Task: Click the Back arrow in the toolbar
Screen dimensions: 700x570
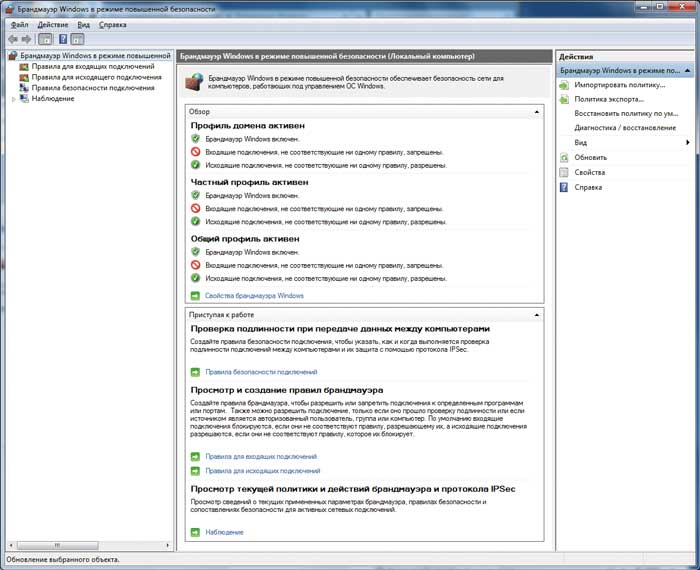Action: (x=12, y=39)
